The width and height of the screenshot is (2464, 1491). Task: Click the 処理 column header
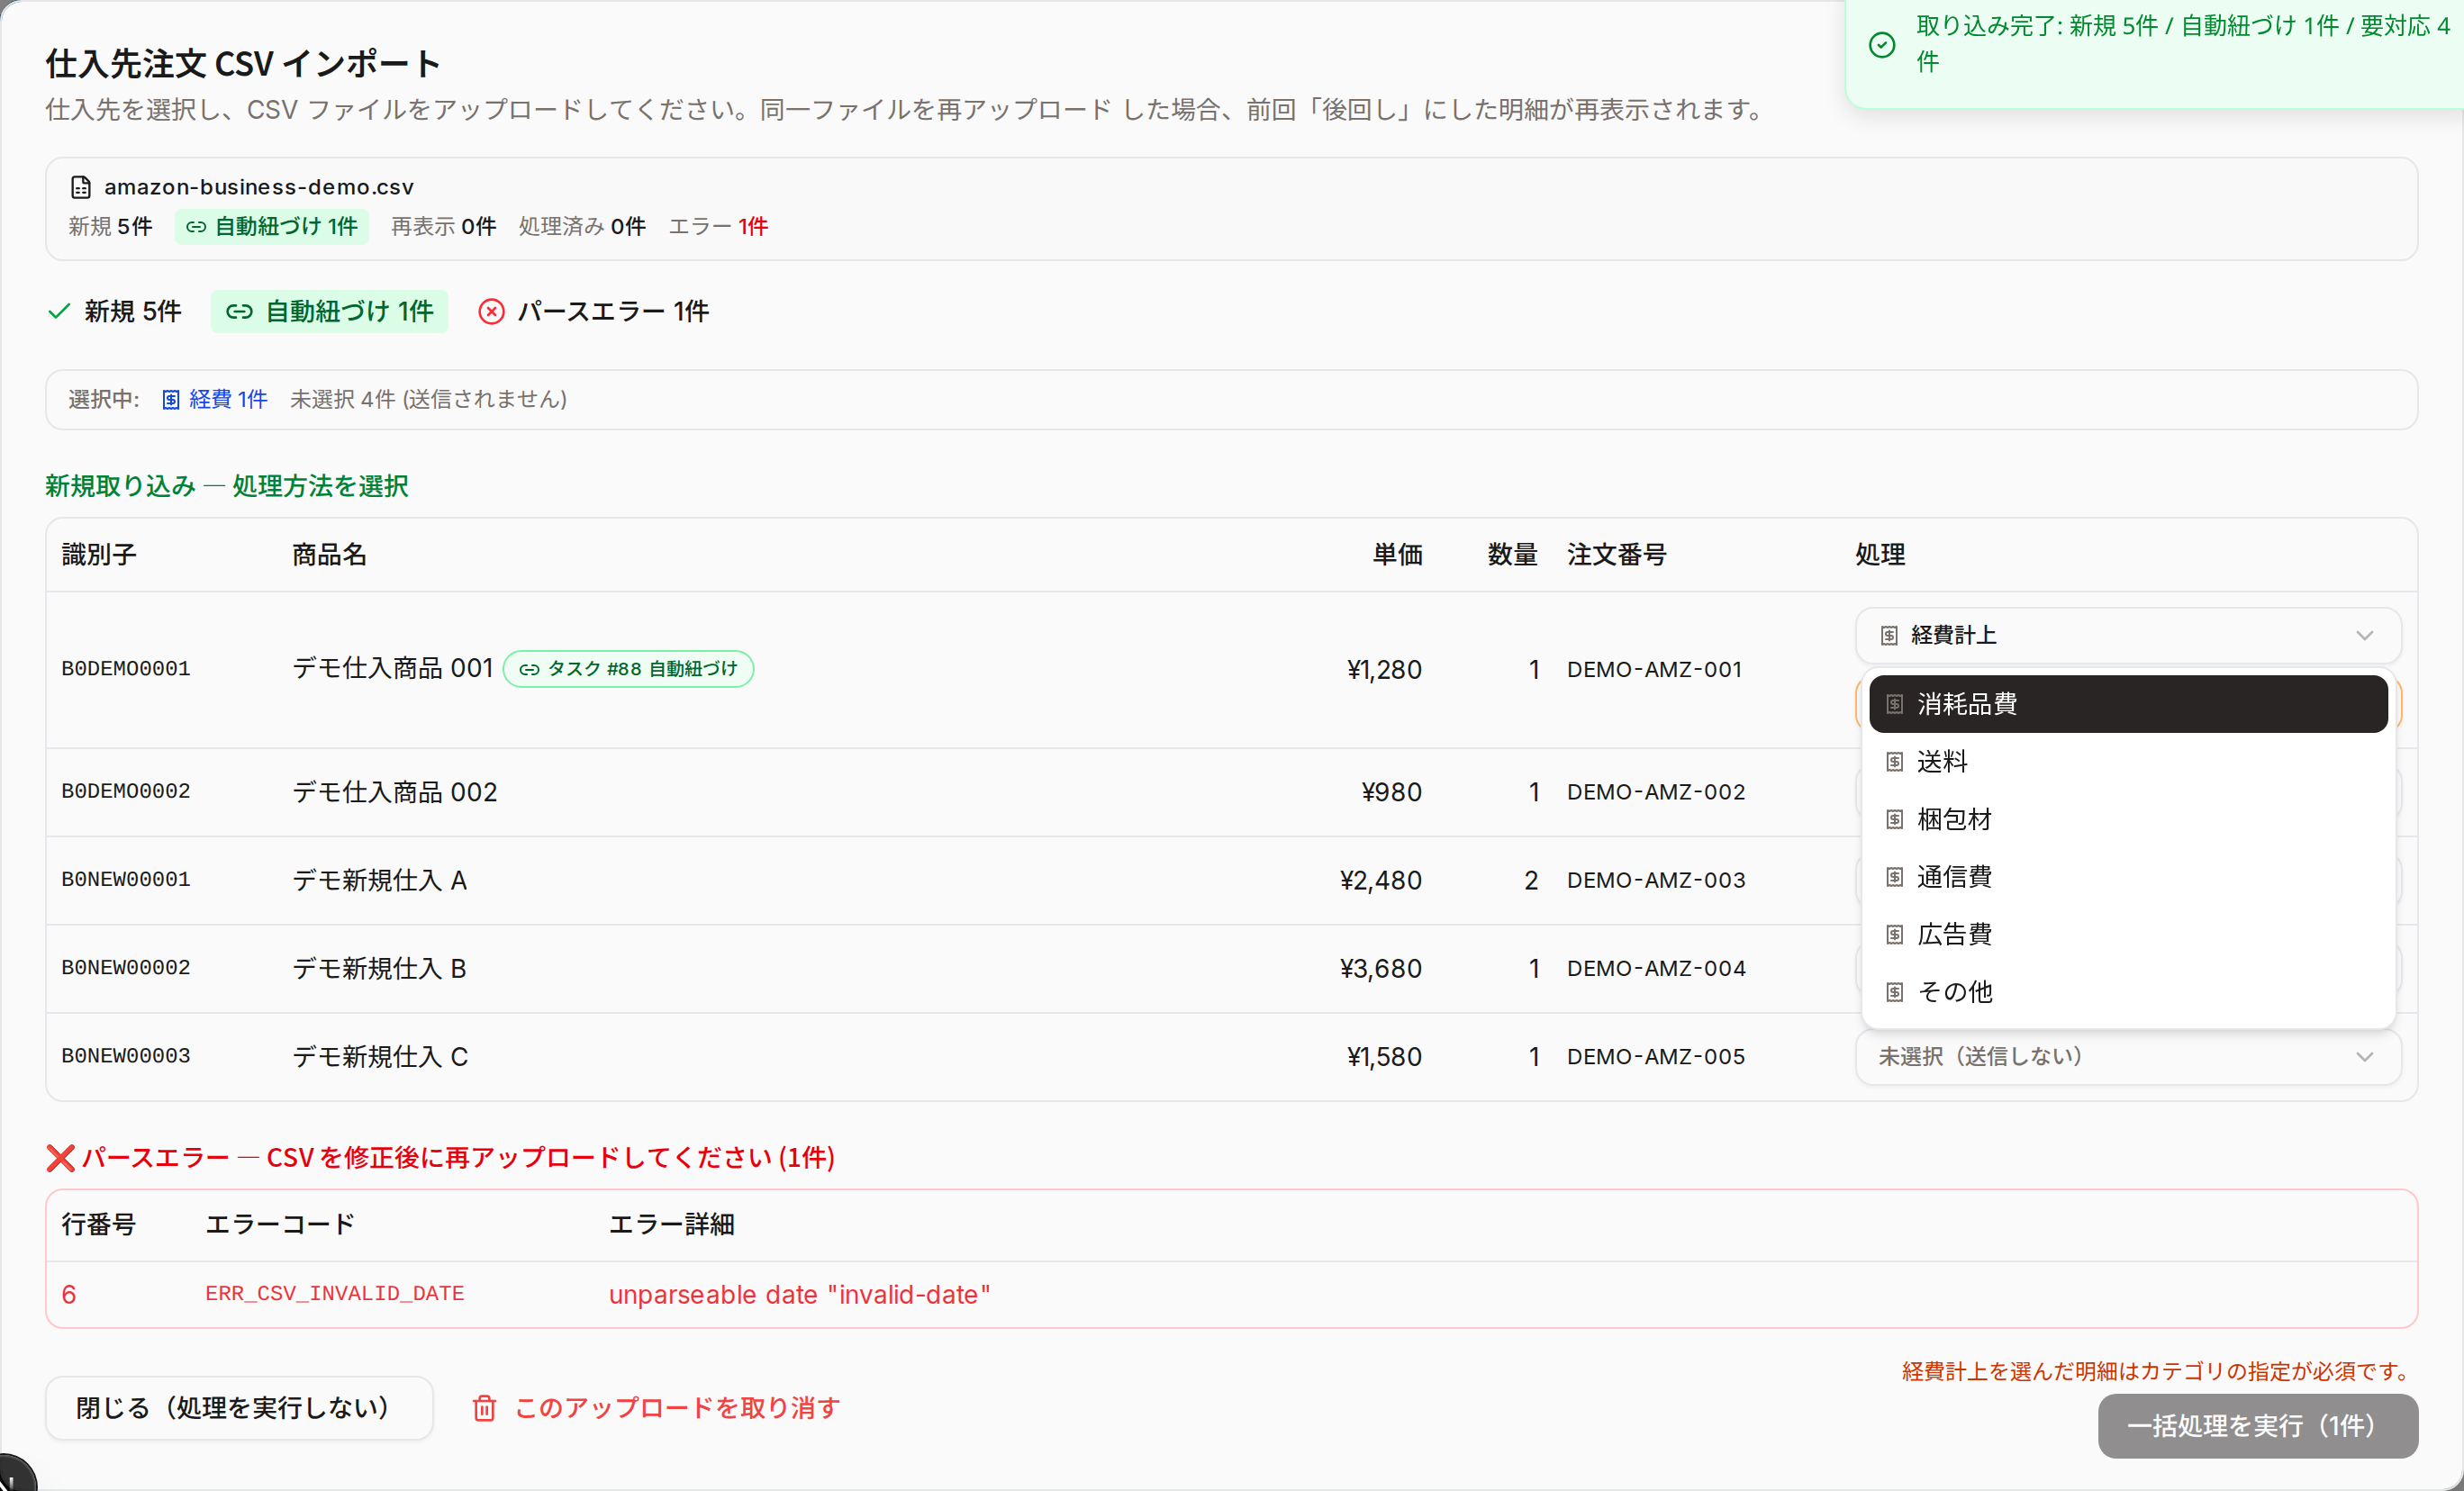(1880, 555)
